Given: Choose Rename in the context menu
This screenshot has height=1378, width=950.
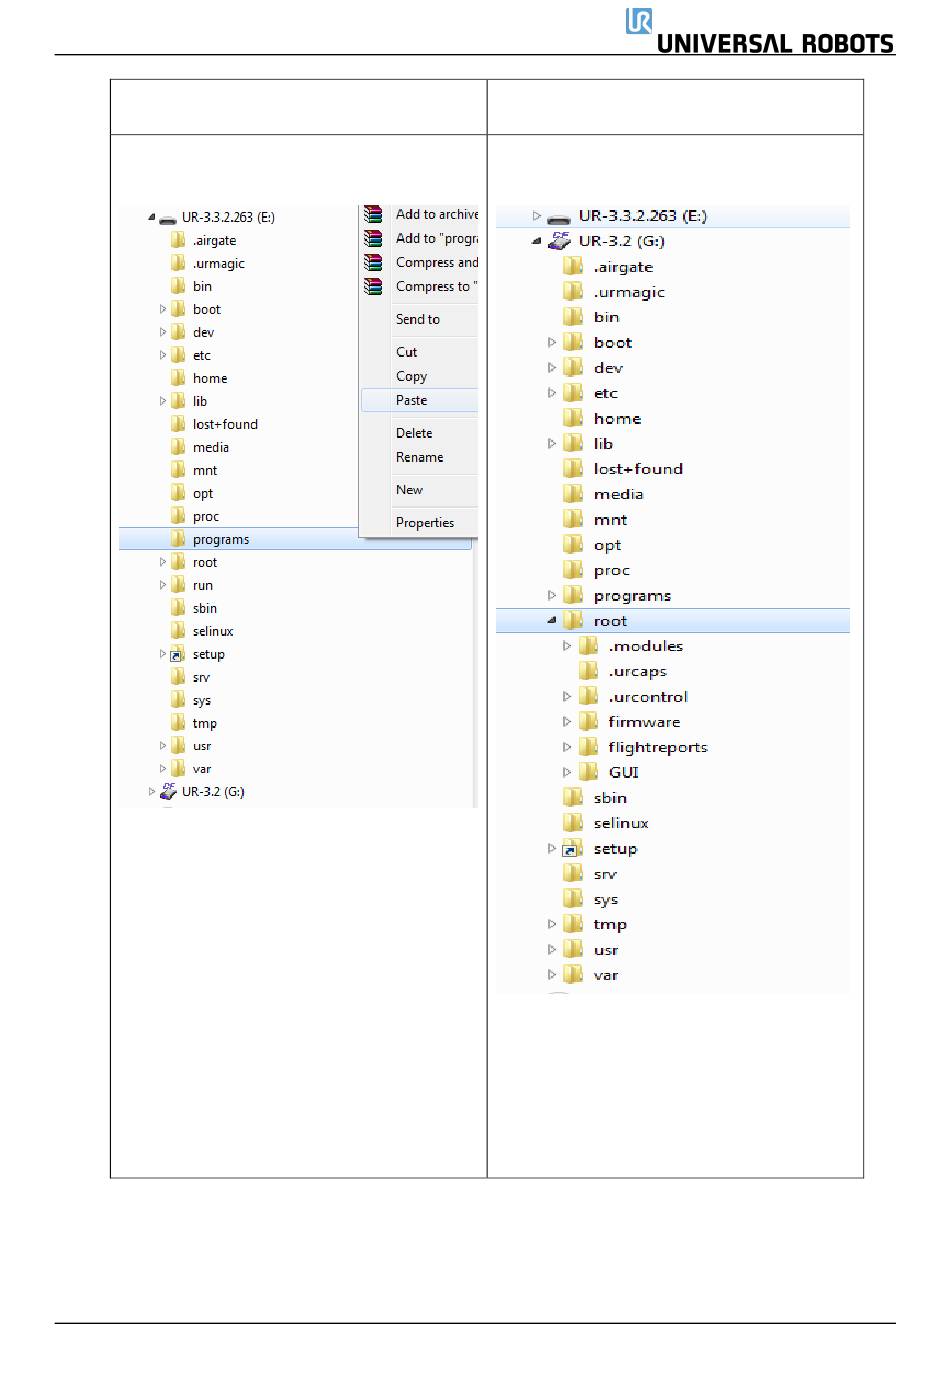Looking at the screenshot, I should (x=420, y=457).
